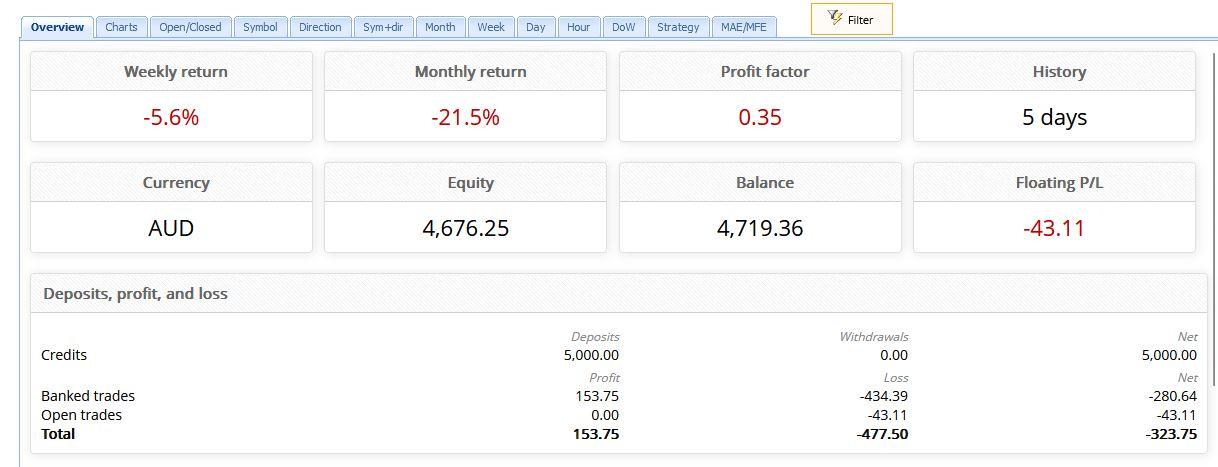Open the Open/Closed tab
The height and width of the screenshot is (467, 1218).
point(191,27)
